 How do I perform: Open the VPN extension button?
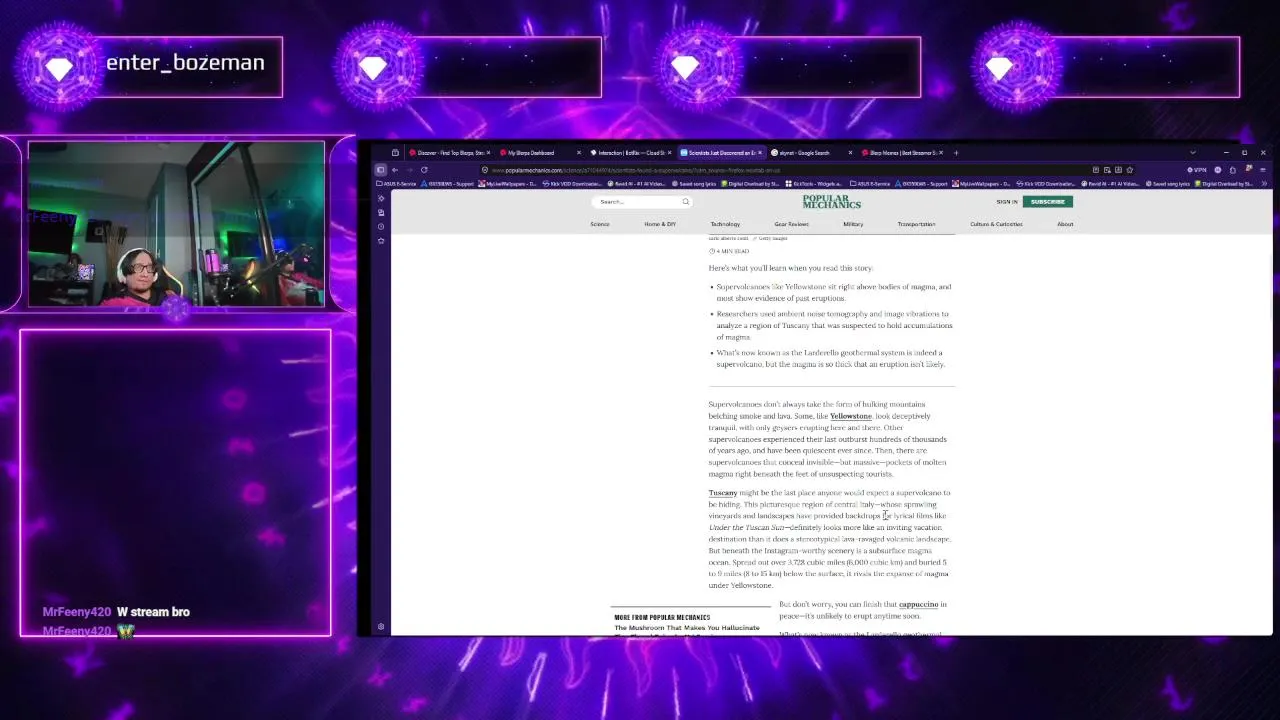tap(1197, 170)
